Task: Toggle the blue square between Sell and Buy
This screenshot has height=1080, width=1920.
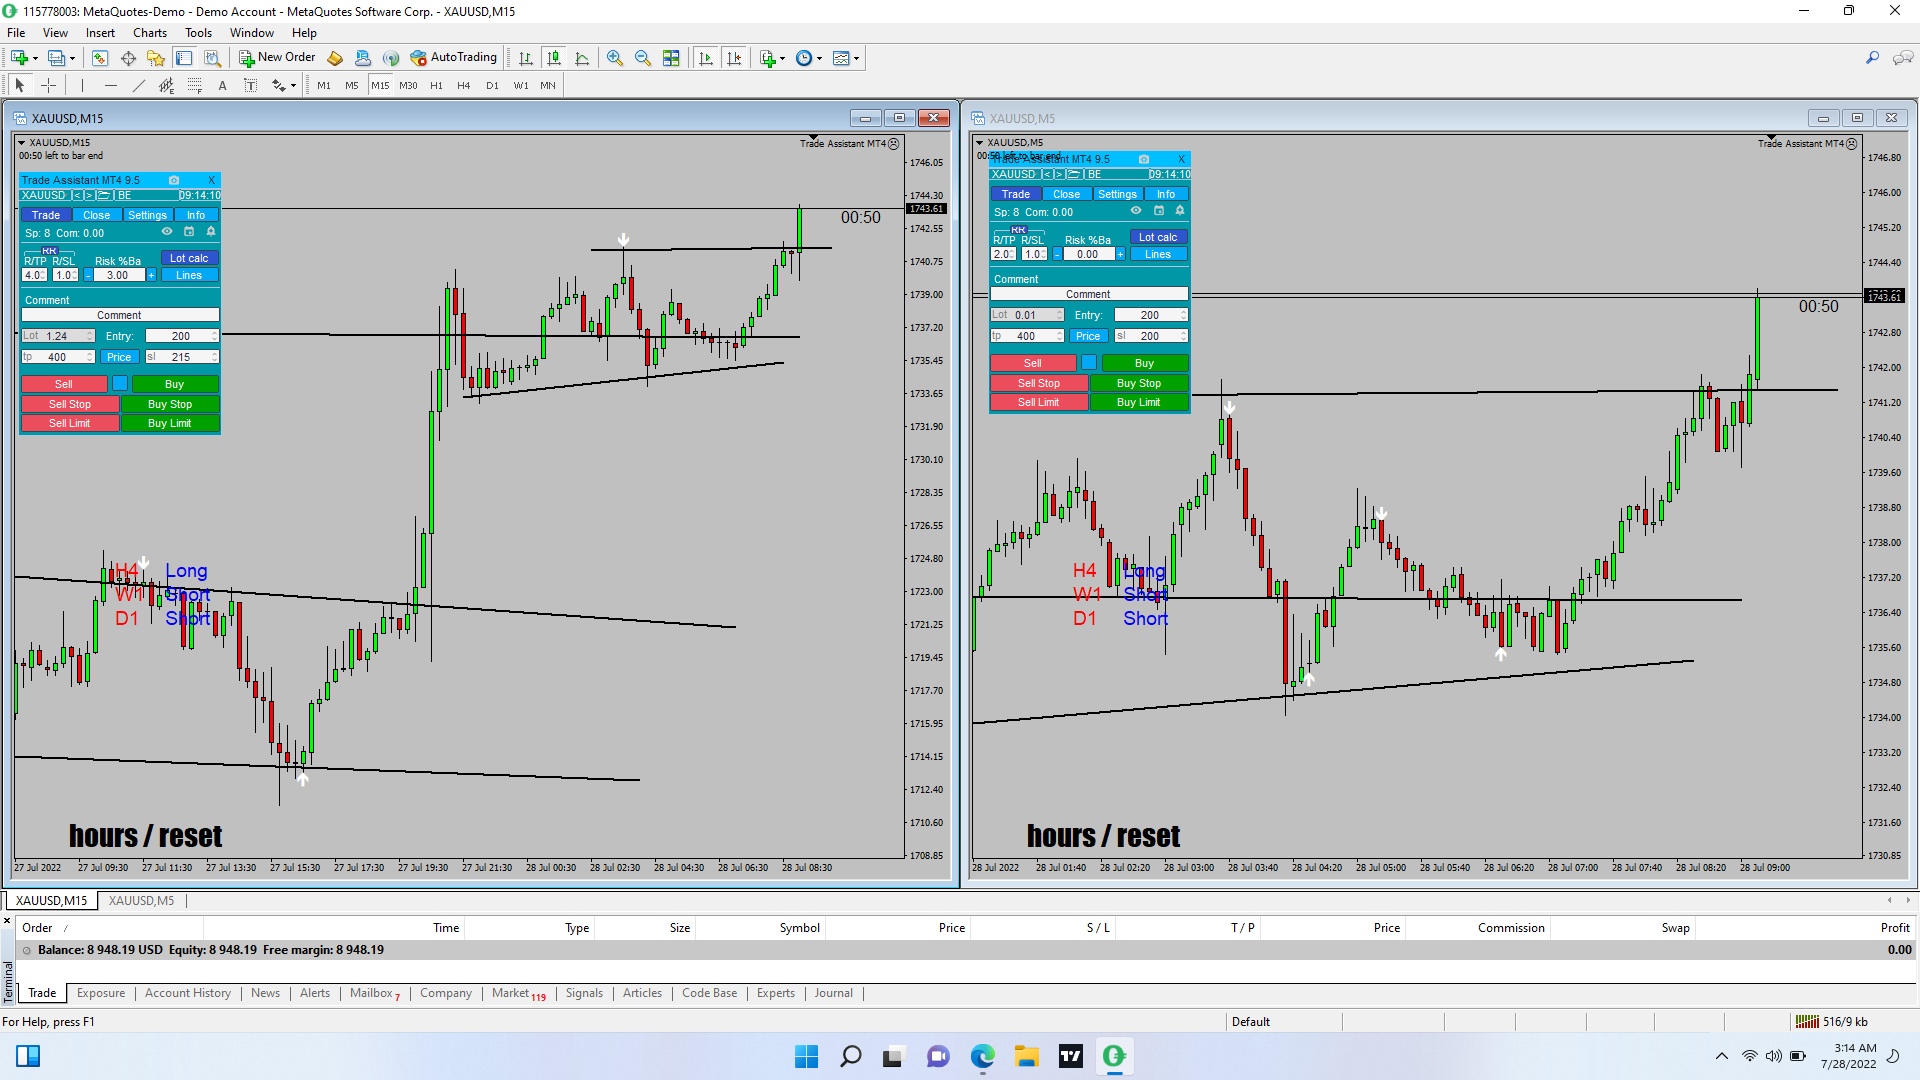Action: (x=120, y=384)
